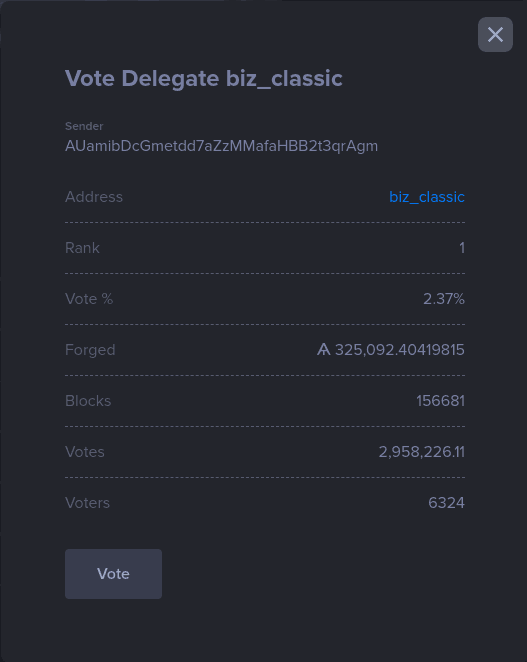The width and height of the screenshot is (527, 662).
Task: Click the Vote button
Action: (113, 574)
